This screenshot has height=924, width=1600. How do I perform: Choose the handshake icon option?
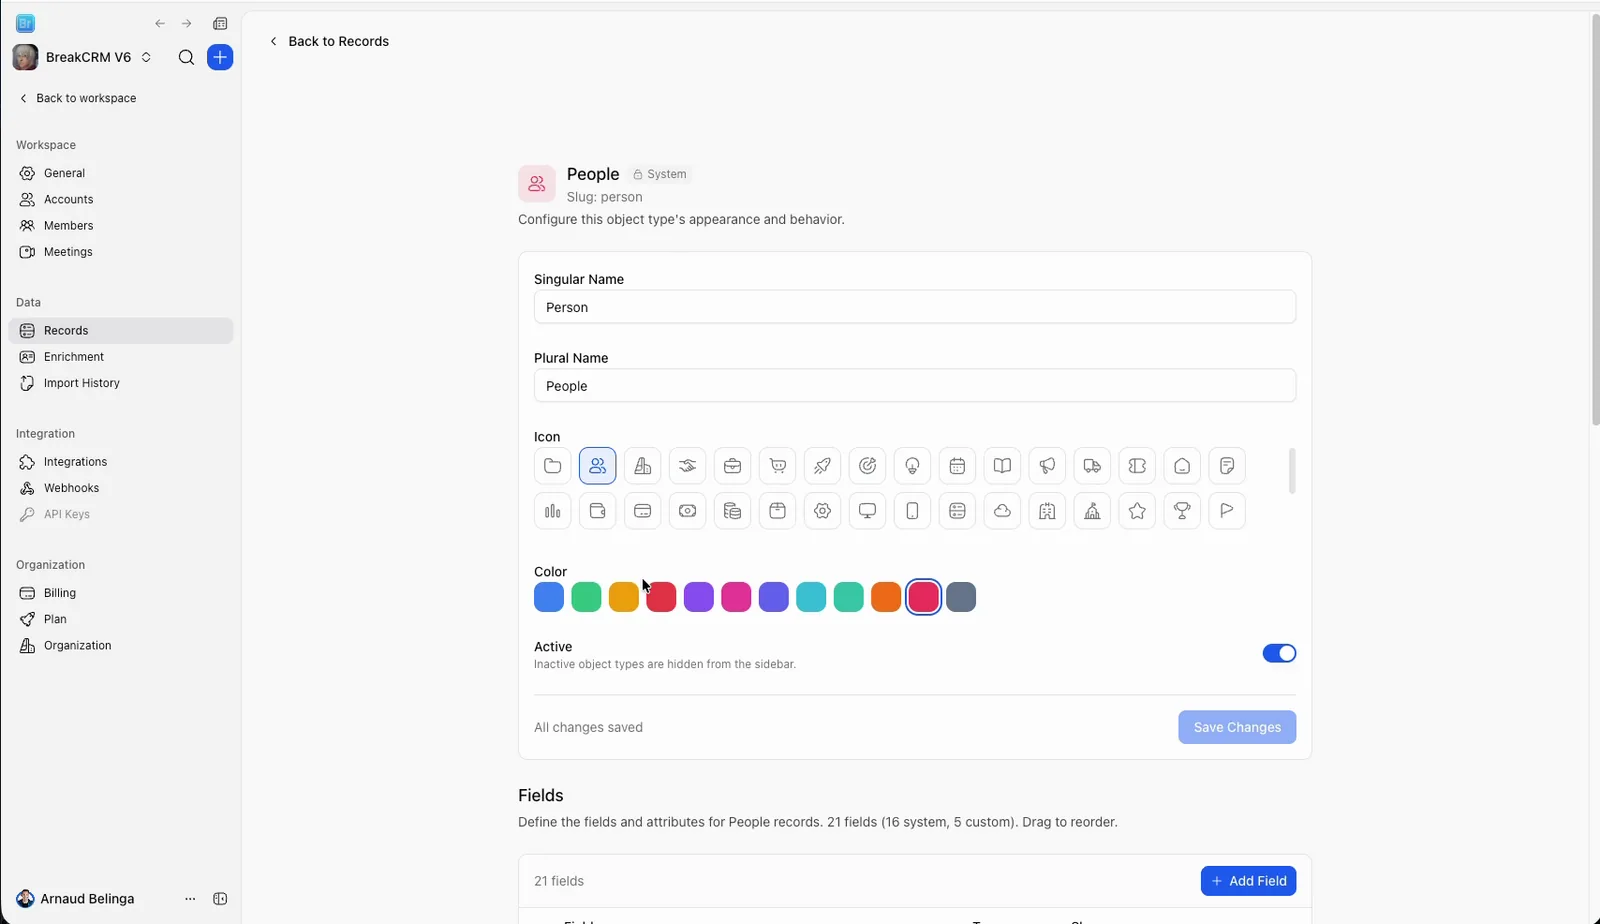(687, 466)
